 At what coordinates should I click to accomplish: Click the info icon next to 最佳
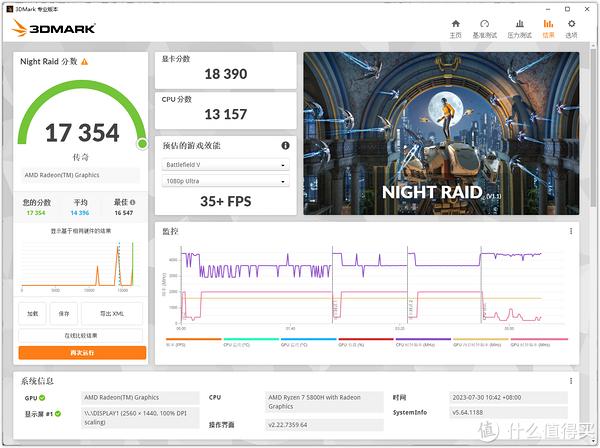point(133,202)
